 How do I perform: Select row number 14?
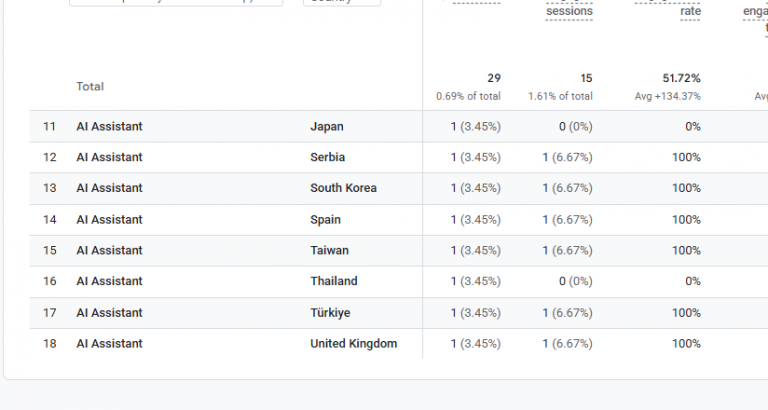[x=49, y=220]
